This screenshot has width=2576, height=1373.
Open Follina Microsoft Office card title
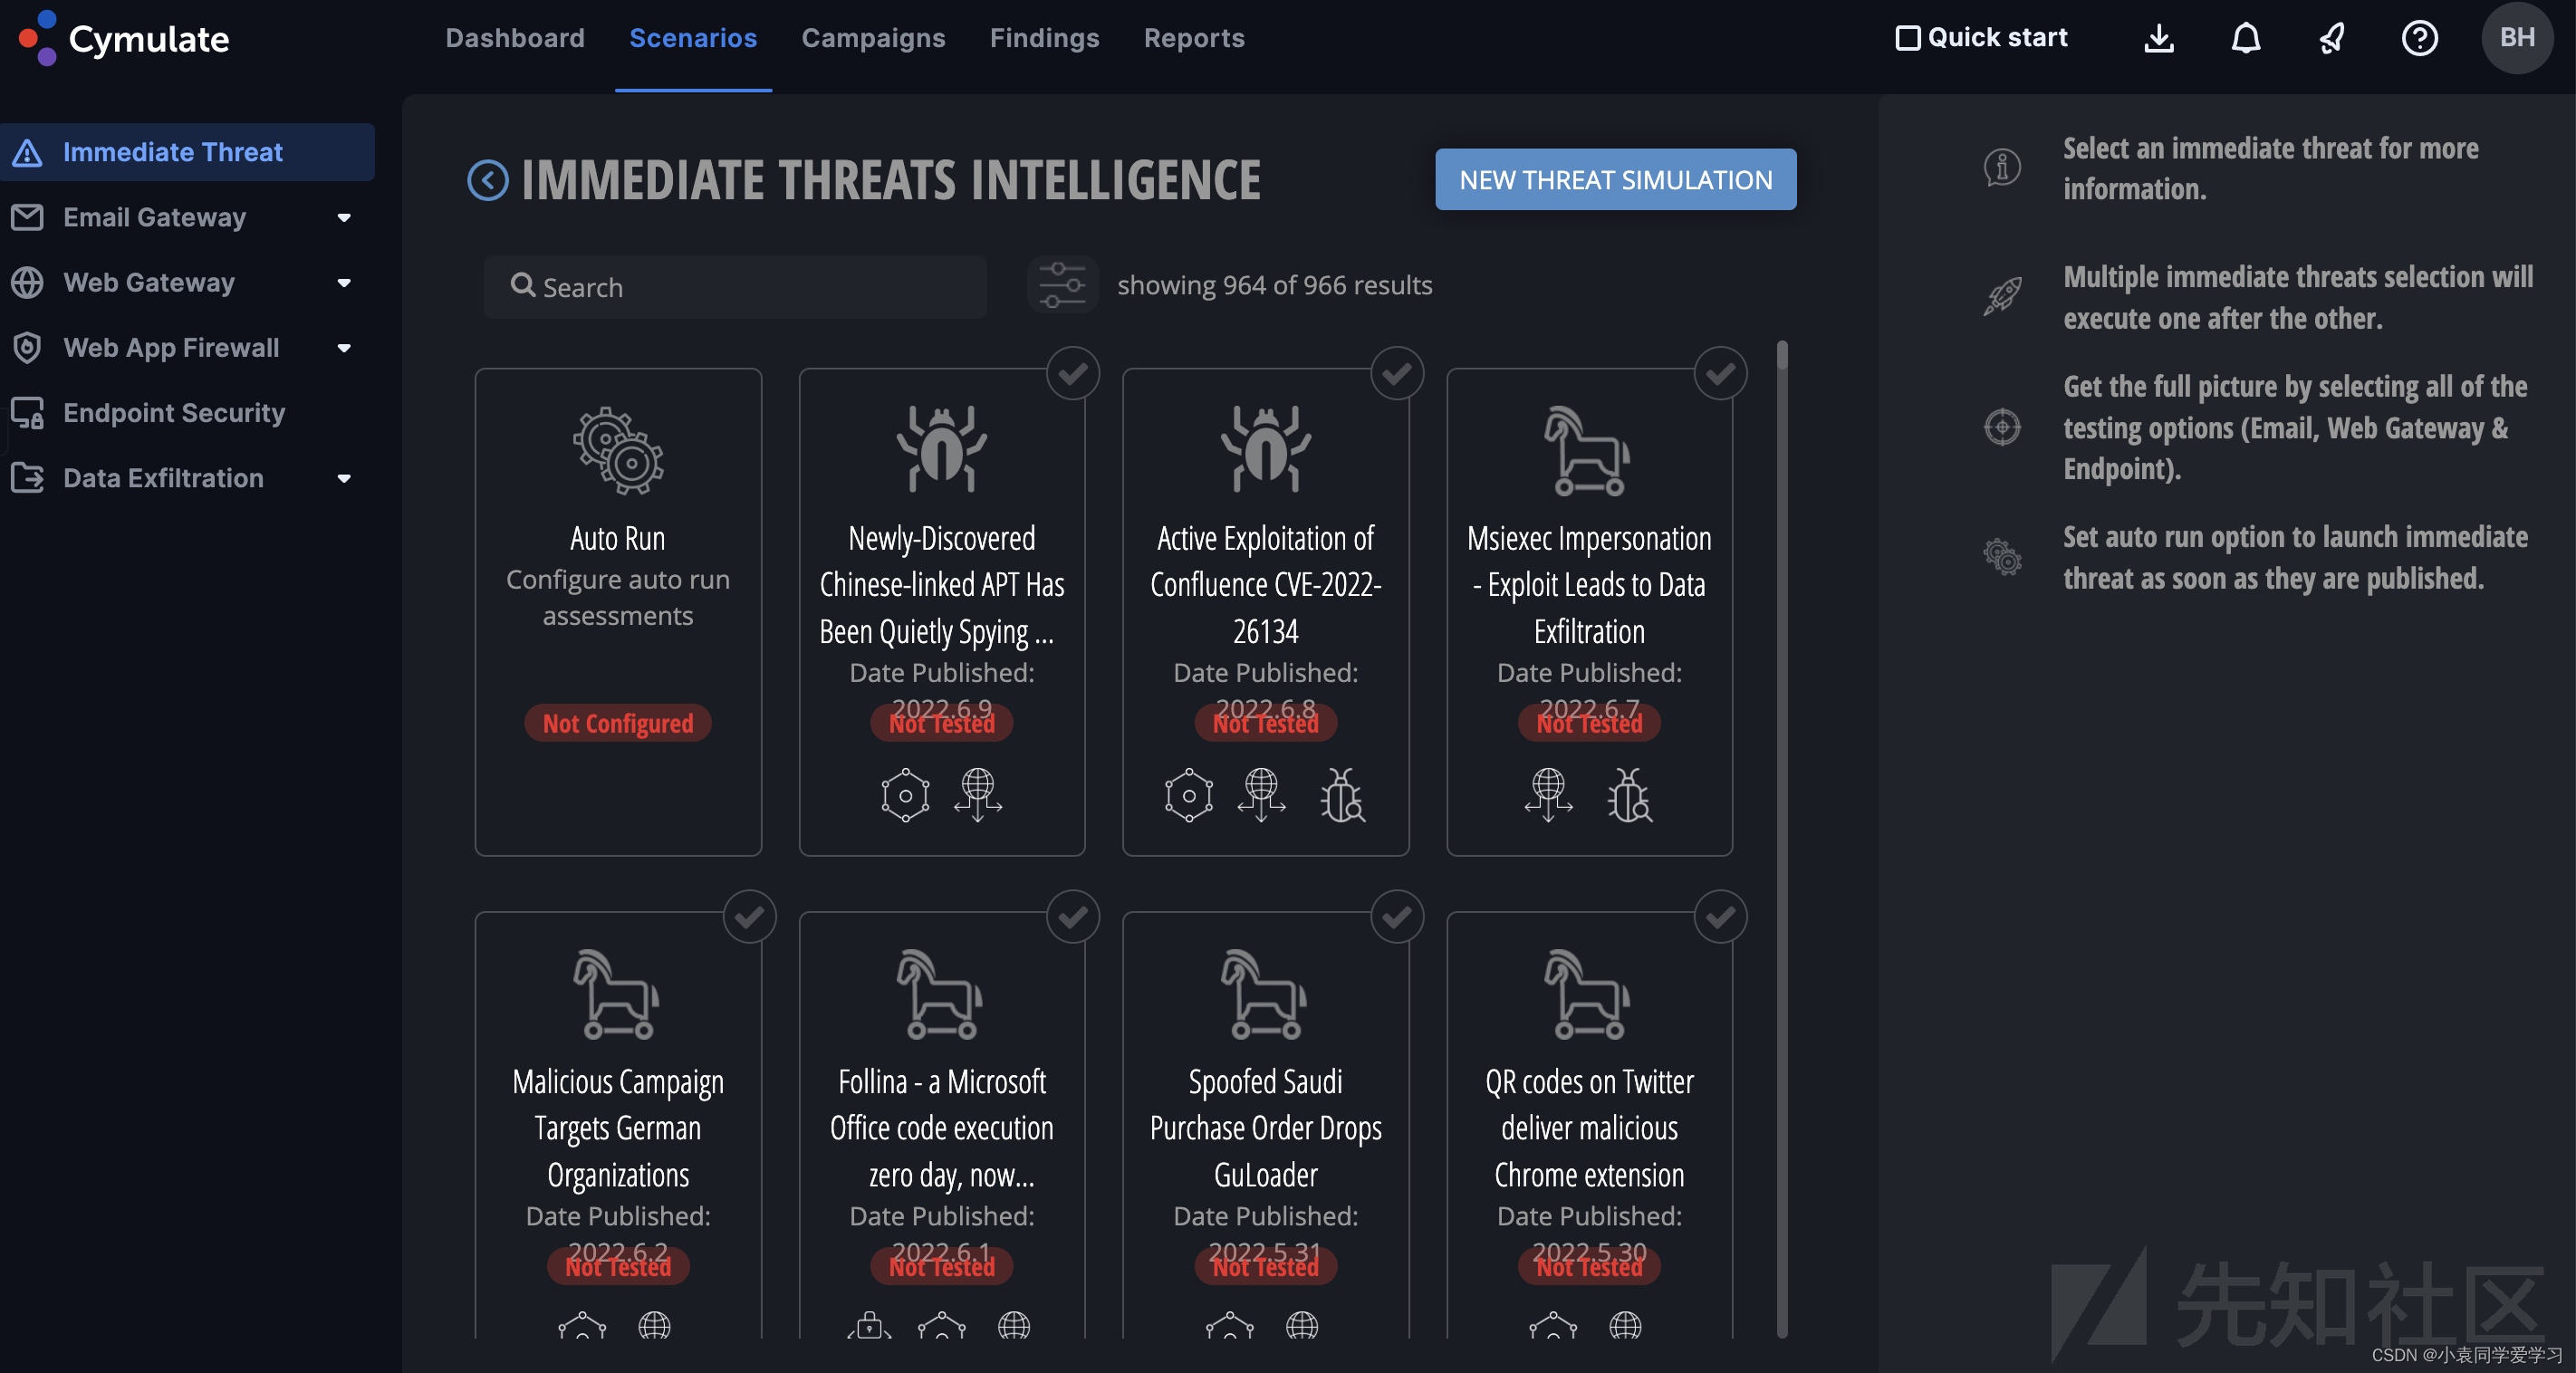(941, 1128)
